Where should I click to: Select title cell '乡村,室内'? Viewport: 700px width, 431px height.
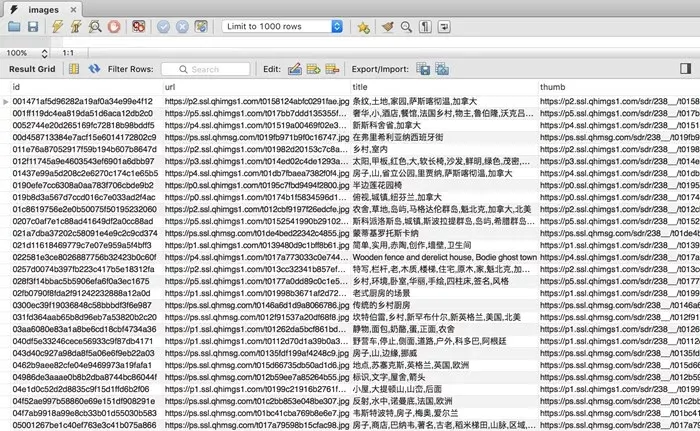445,150
